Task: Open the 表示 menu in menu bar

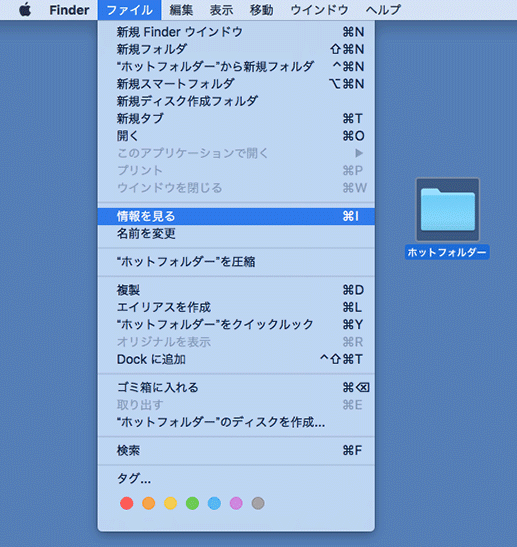Action: click(x=221, y=10)
